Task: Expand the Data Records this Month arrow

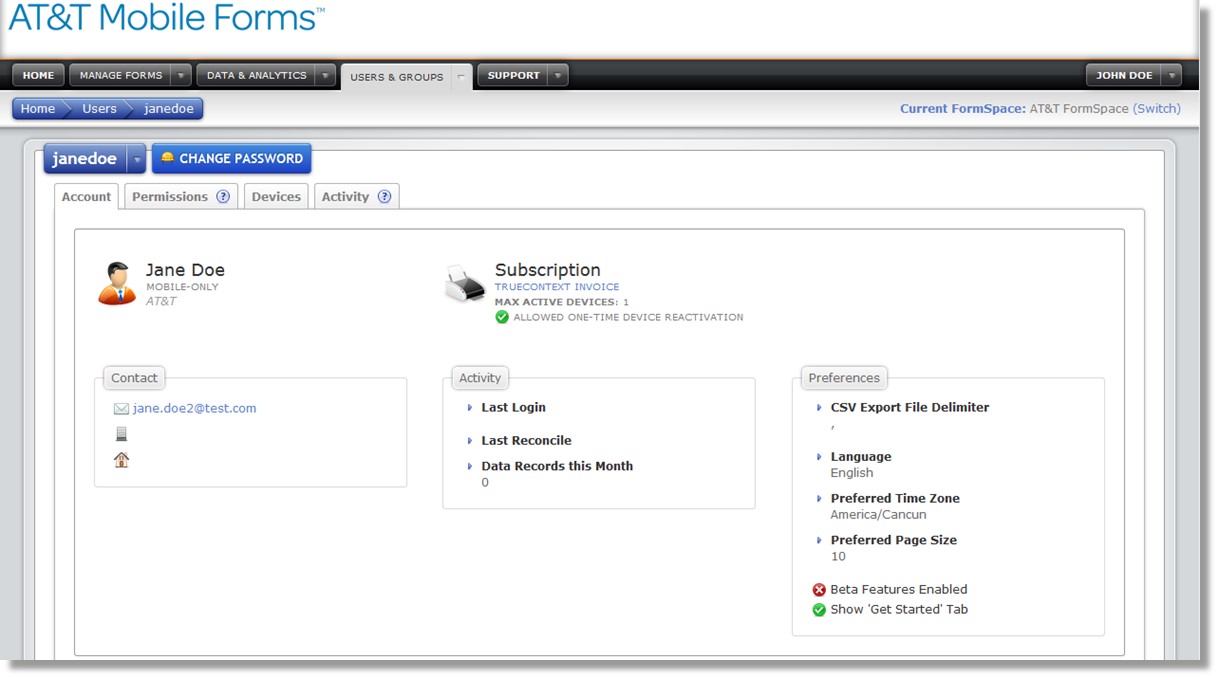Action: (x=470, y=467)
